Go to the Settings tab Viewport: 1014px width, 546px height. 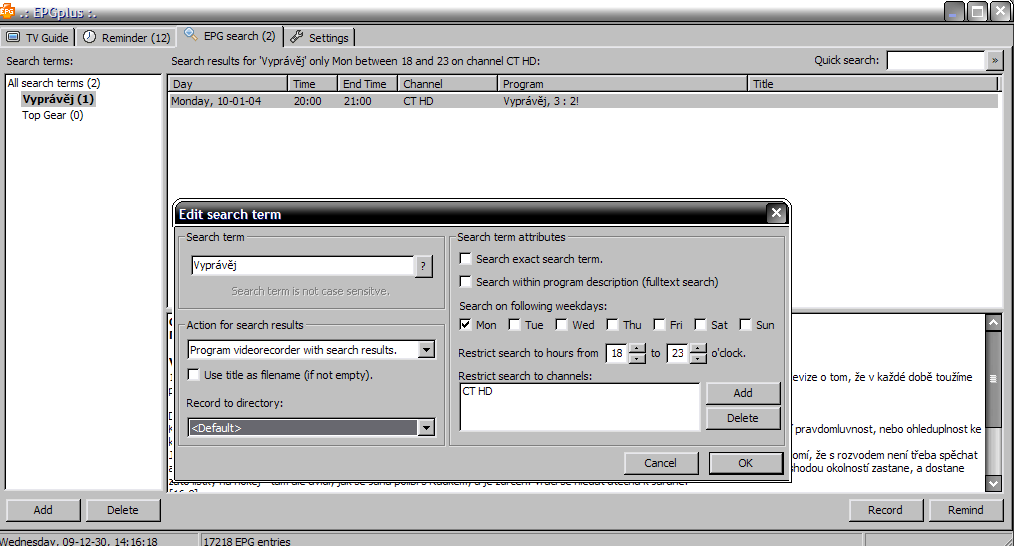click(319, 38)
